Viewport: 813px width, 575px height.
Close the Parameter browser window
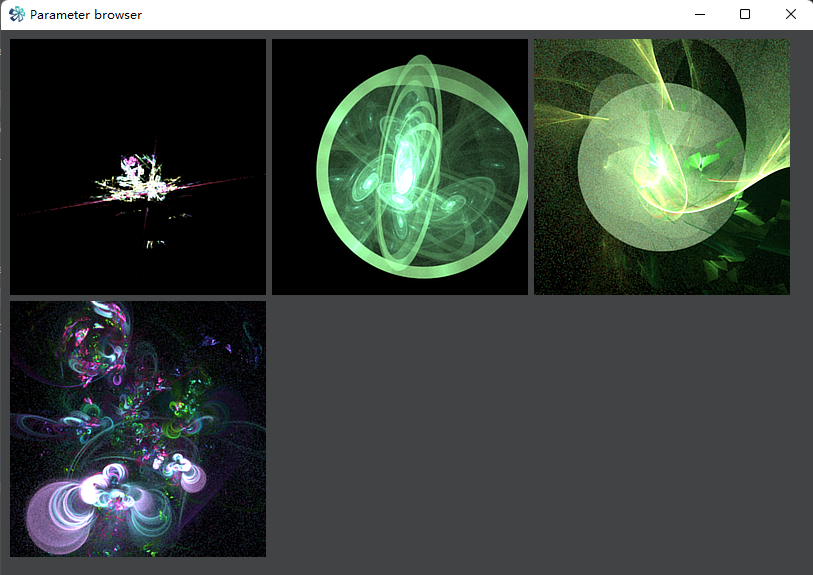(790, 15)
